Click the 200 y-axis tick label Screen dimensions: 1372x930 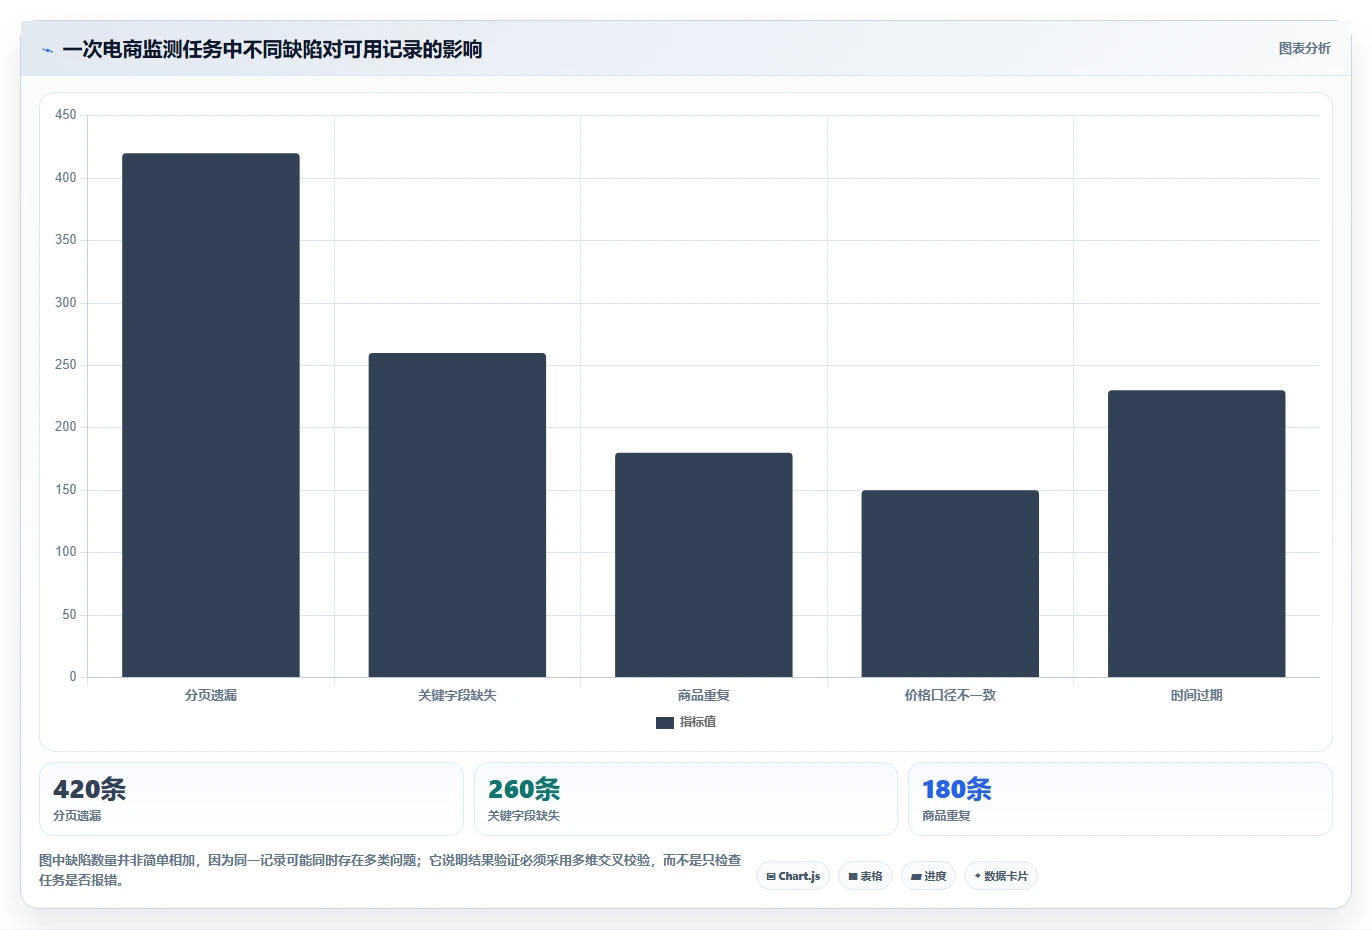click(65, 427)
